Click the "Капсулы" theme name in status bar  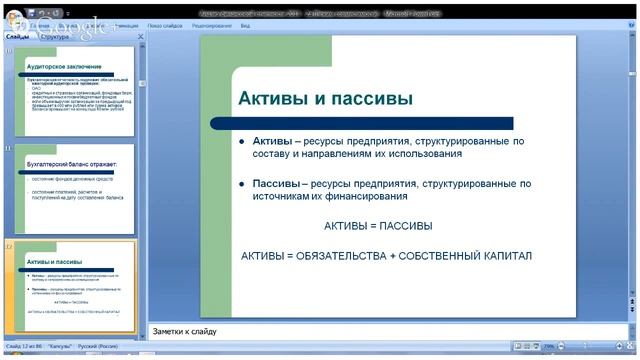(x=60, y=347)
